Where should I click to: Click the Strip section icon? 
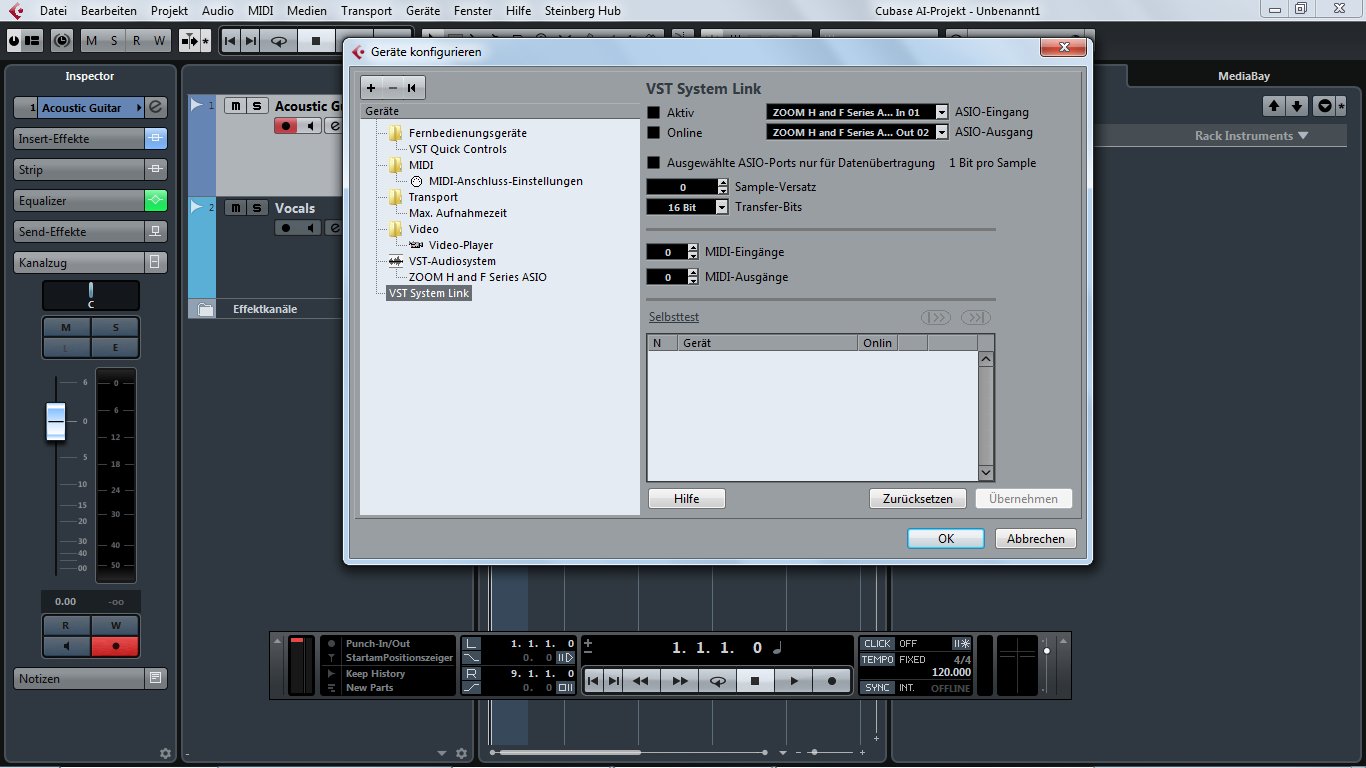(x=156, y=170)
